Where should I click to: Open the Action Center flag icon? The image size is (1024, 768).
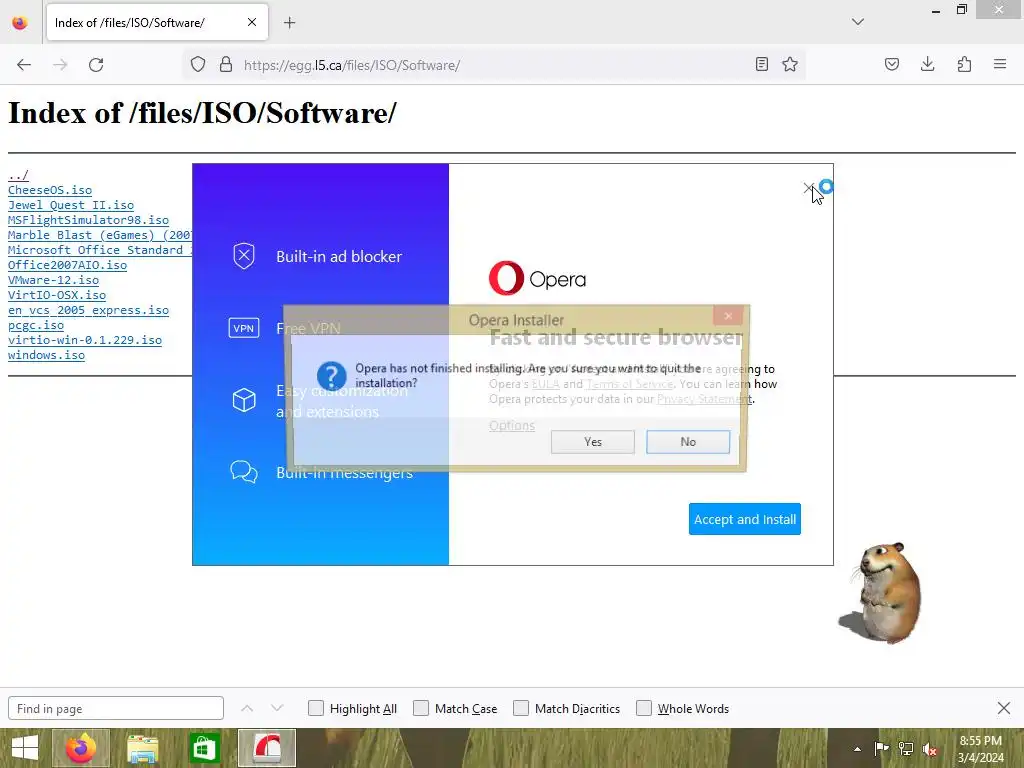[881, 749]
